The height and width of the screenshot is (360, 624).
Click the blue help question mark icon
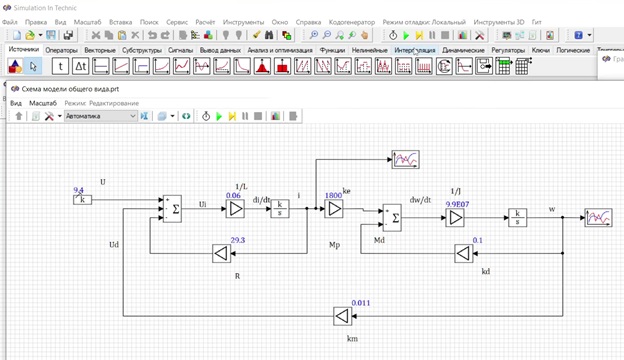pyautogui.click(x=579, y=35)
